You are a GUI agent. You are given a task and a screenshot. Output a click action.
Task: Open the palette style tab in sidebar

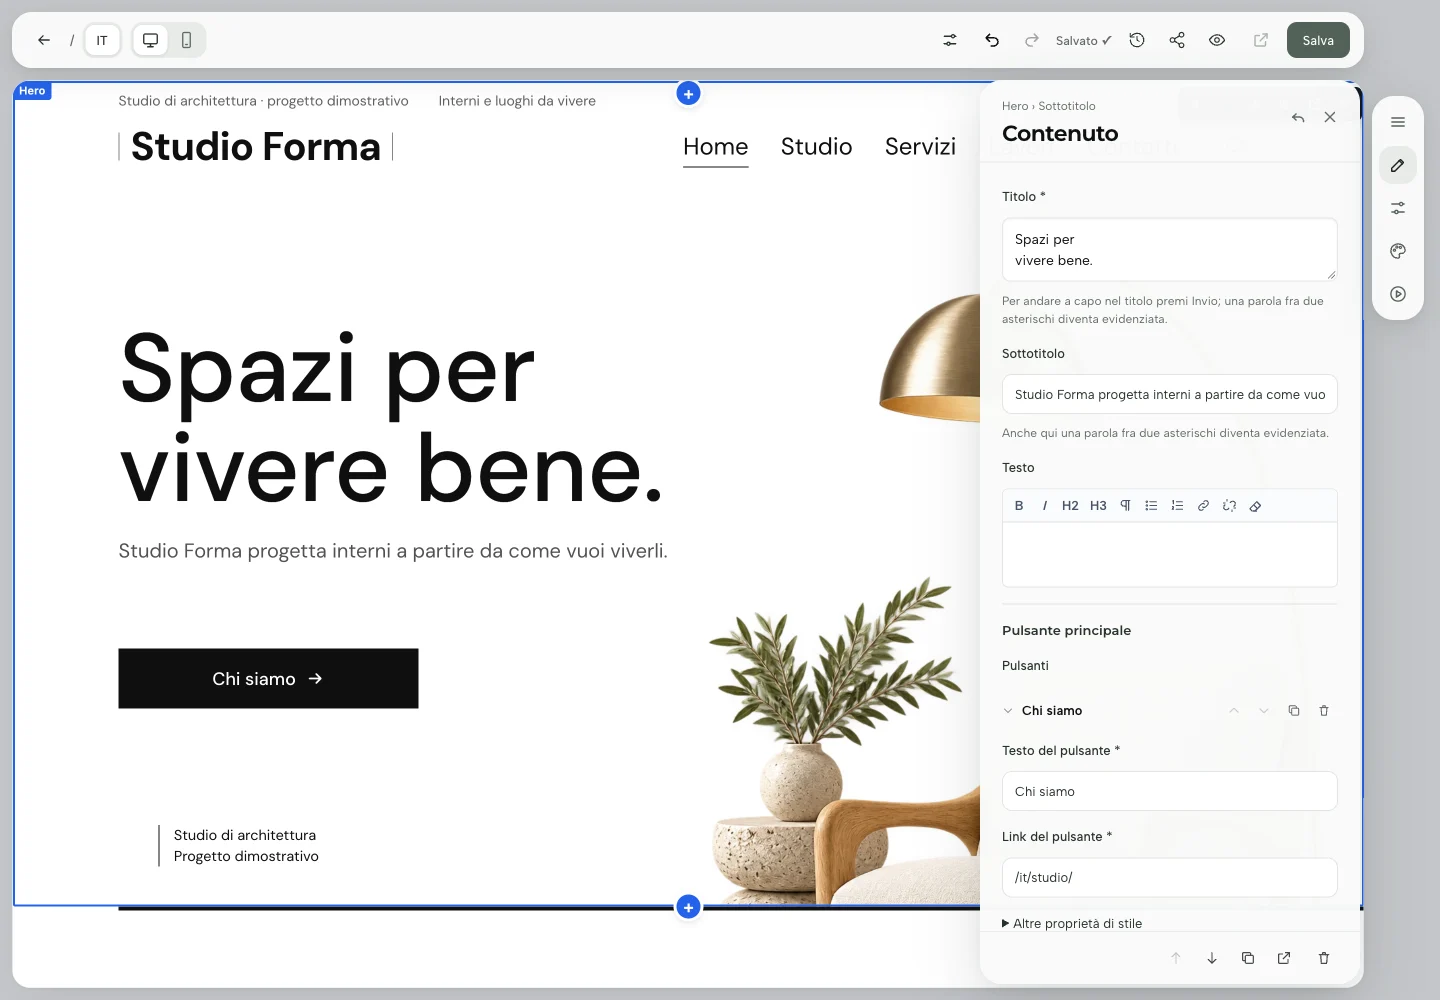click(1398, 251)
